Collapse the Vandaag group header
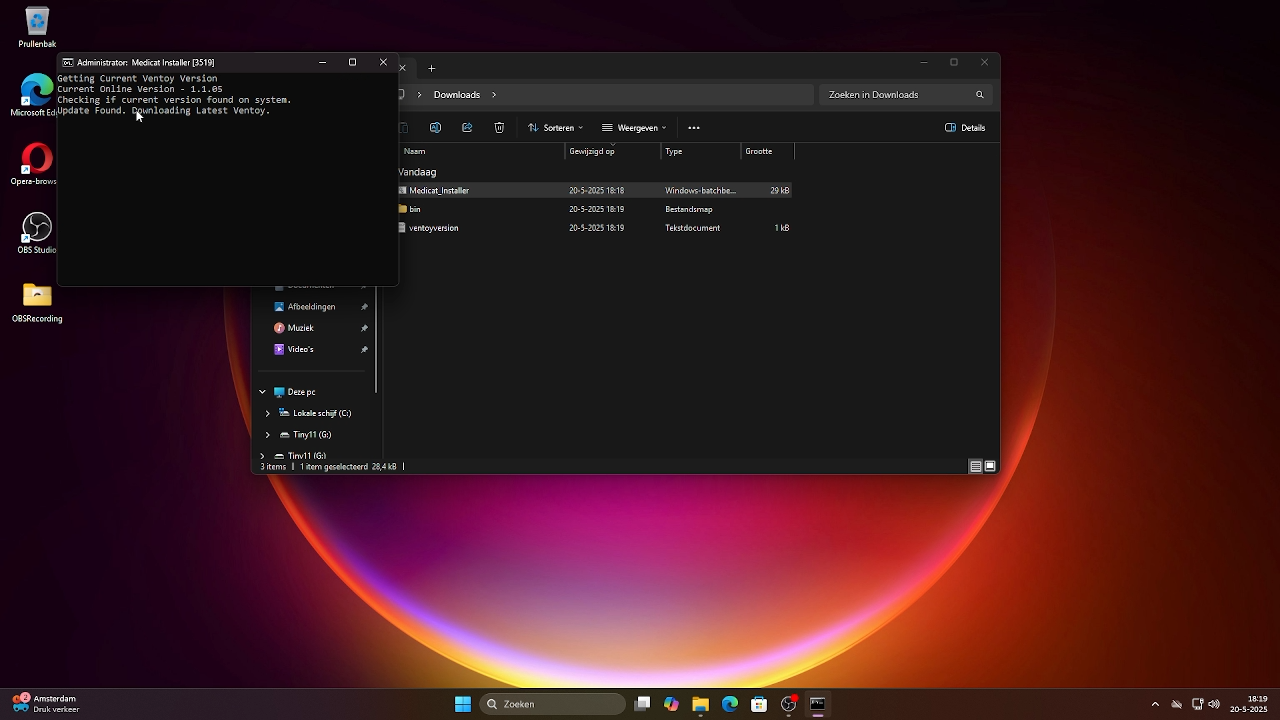The image size is (1280, 720). pos(418,172)
